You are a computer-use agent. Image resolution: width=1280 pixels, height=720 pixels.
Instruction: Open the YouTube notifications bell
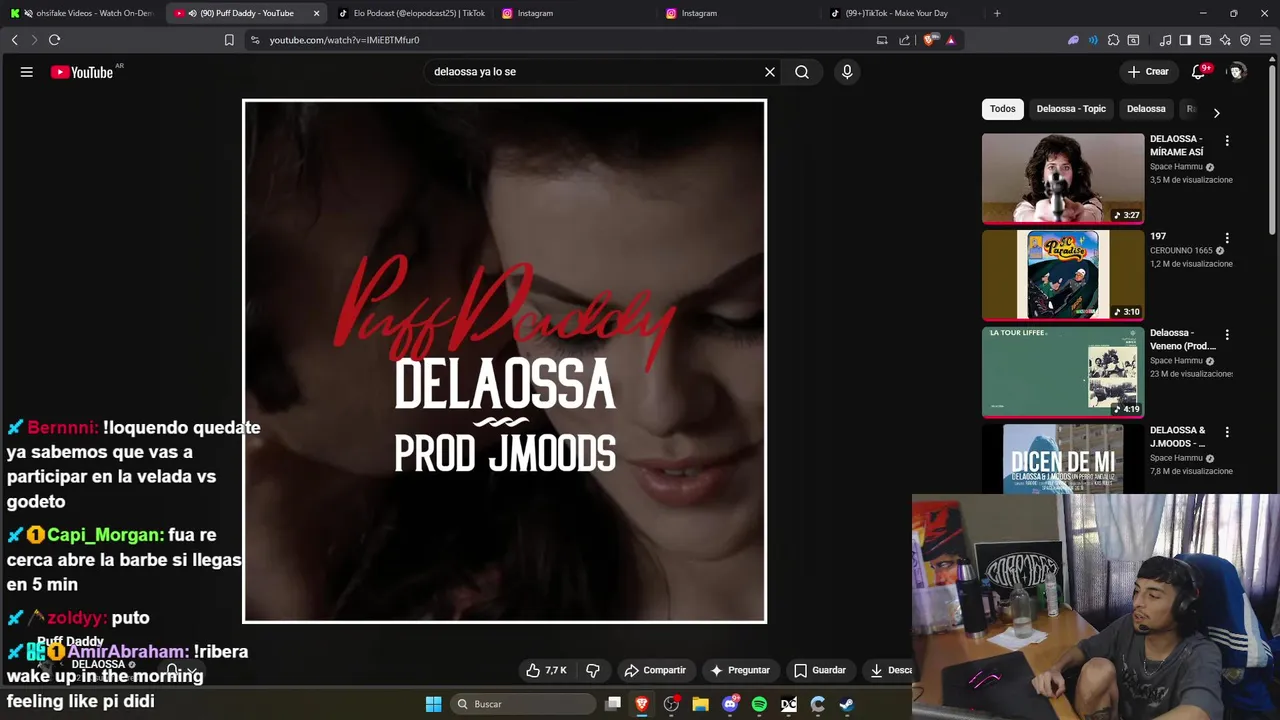click(1198, 72)
